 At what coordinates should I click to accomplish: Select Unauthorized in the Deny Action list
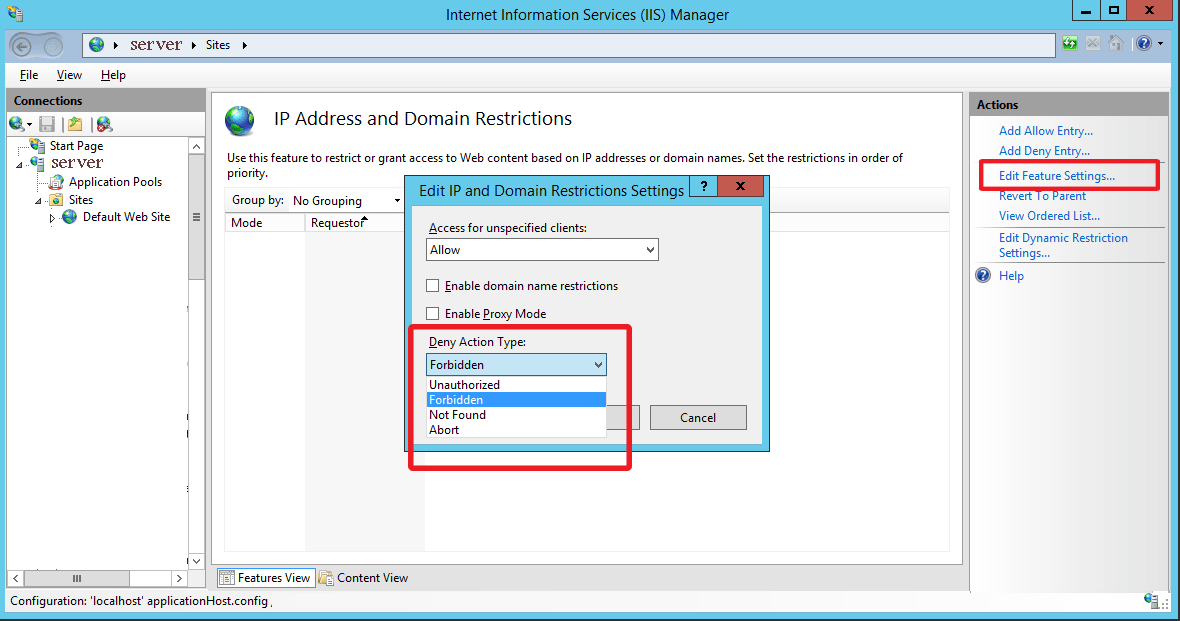click(516, 385)
